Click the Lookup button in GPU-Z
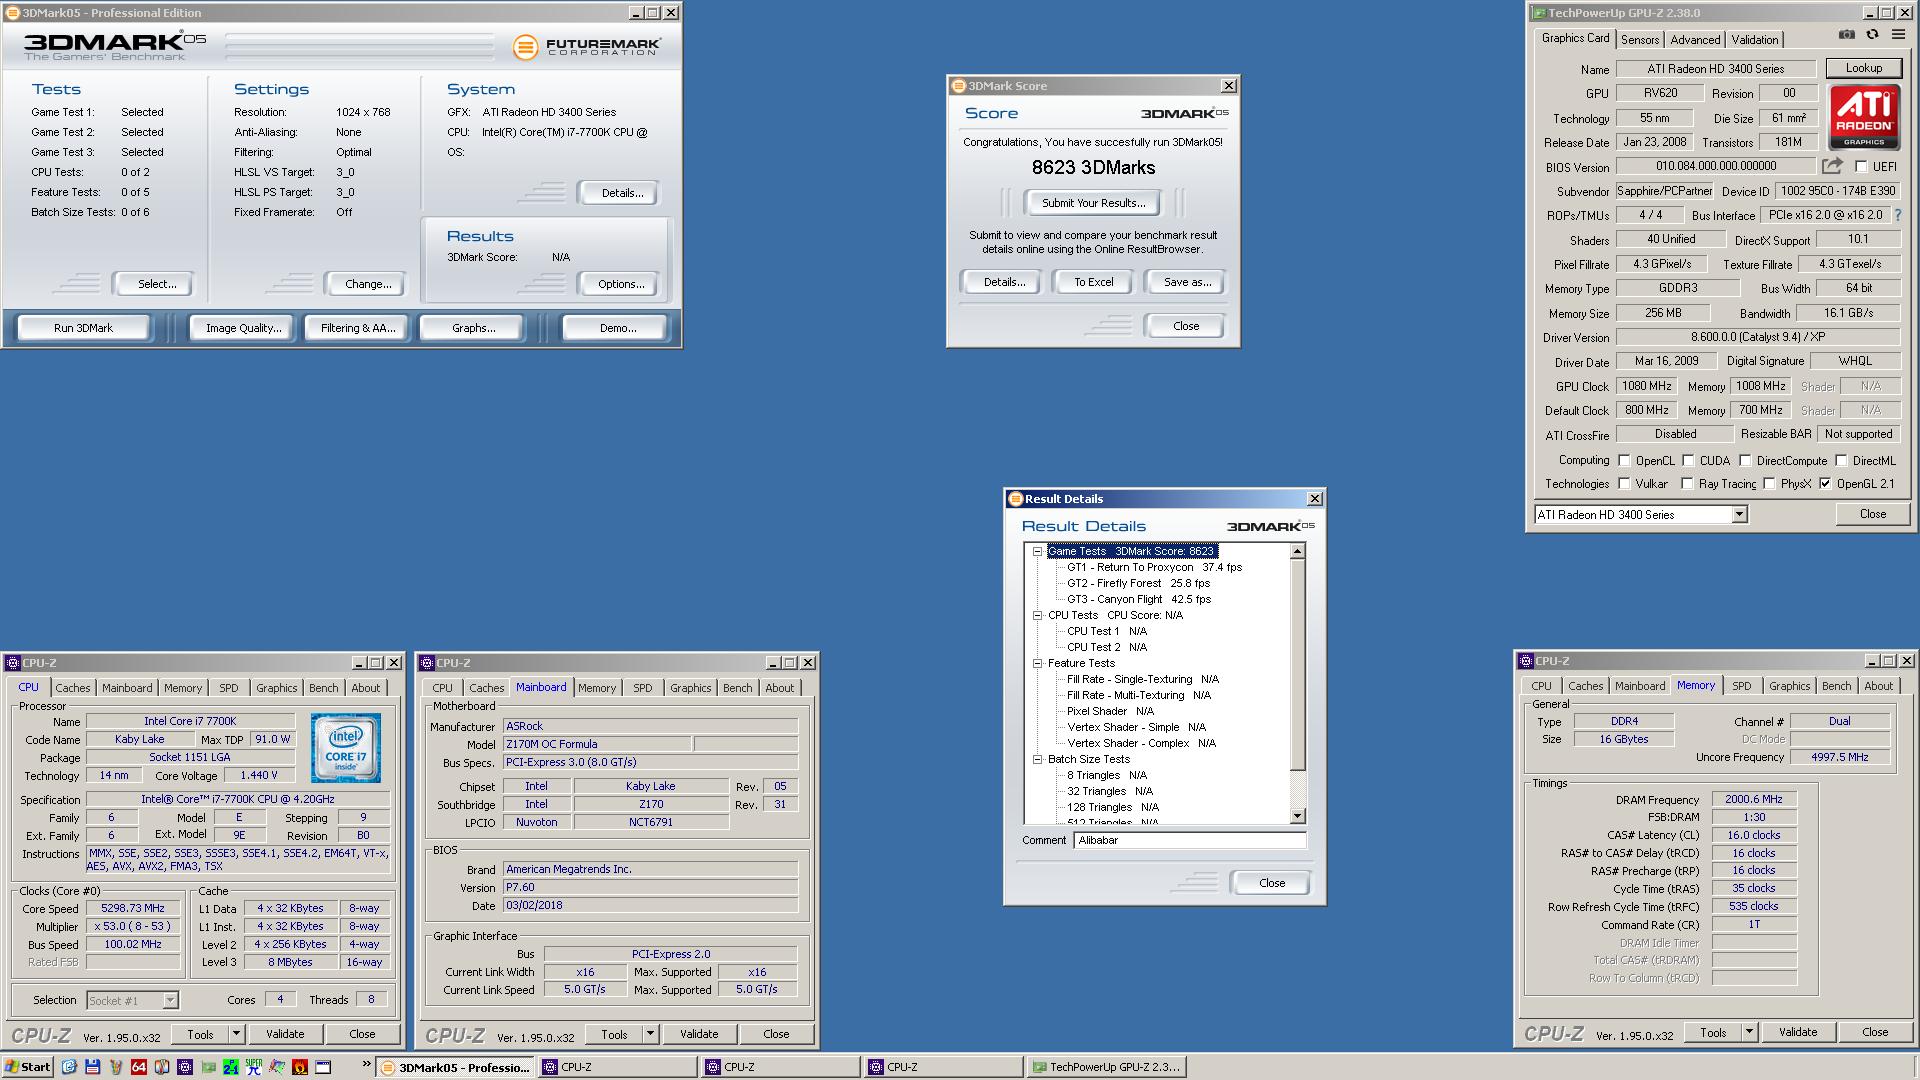Image resolution: width=1920 pixels, height=1080 pixels. [x=1863, y=68]
